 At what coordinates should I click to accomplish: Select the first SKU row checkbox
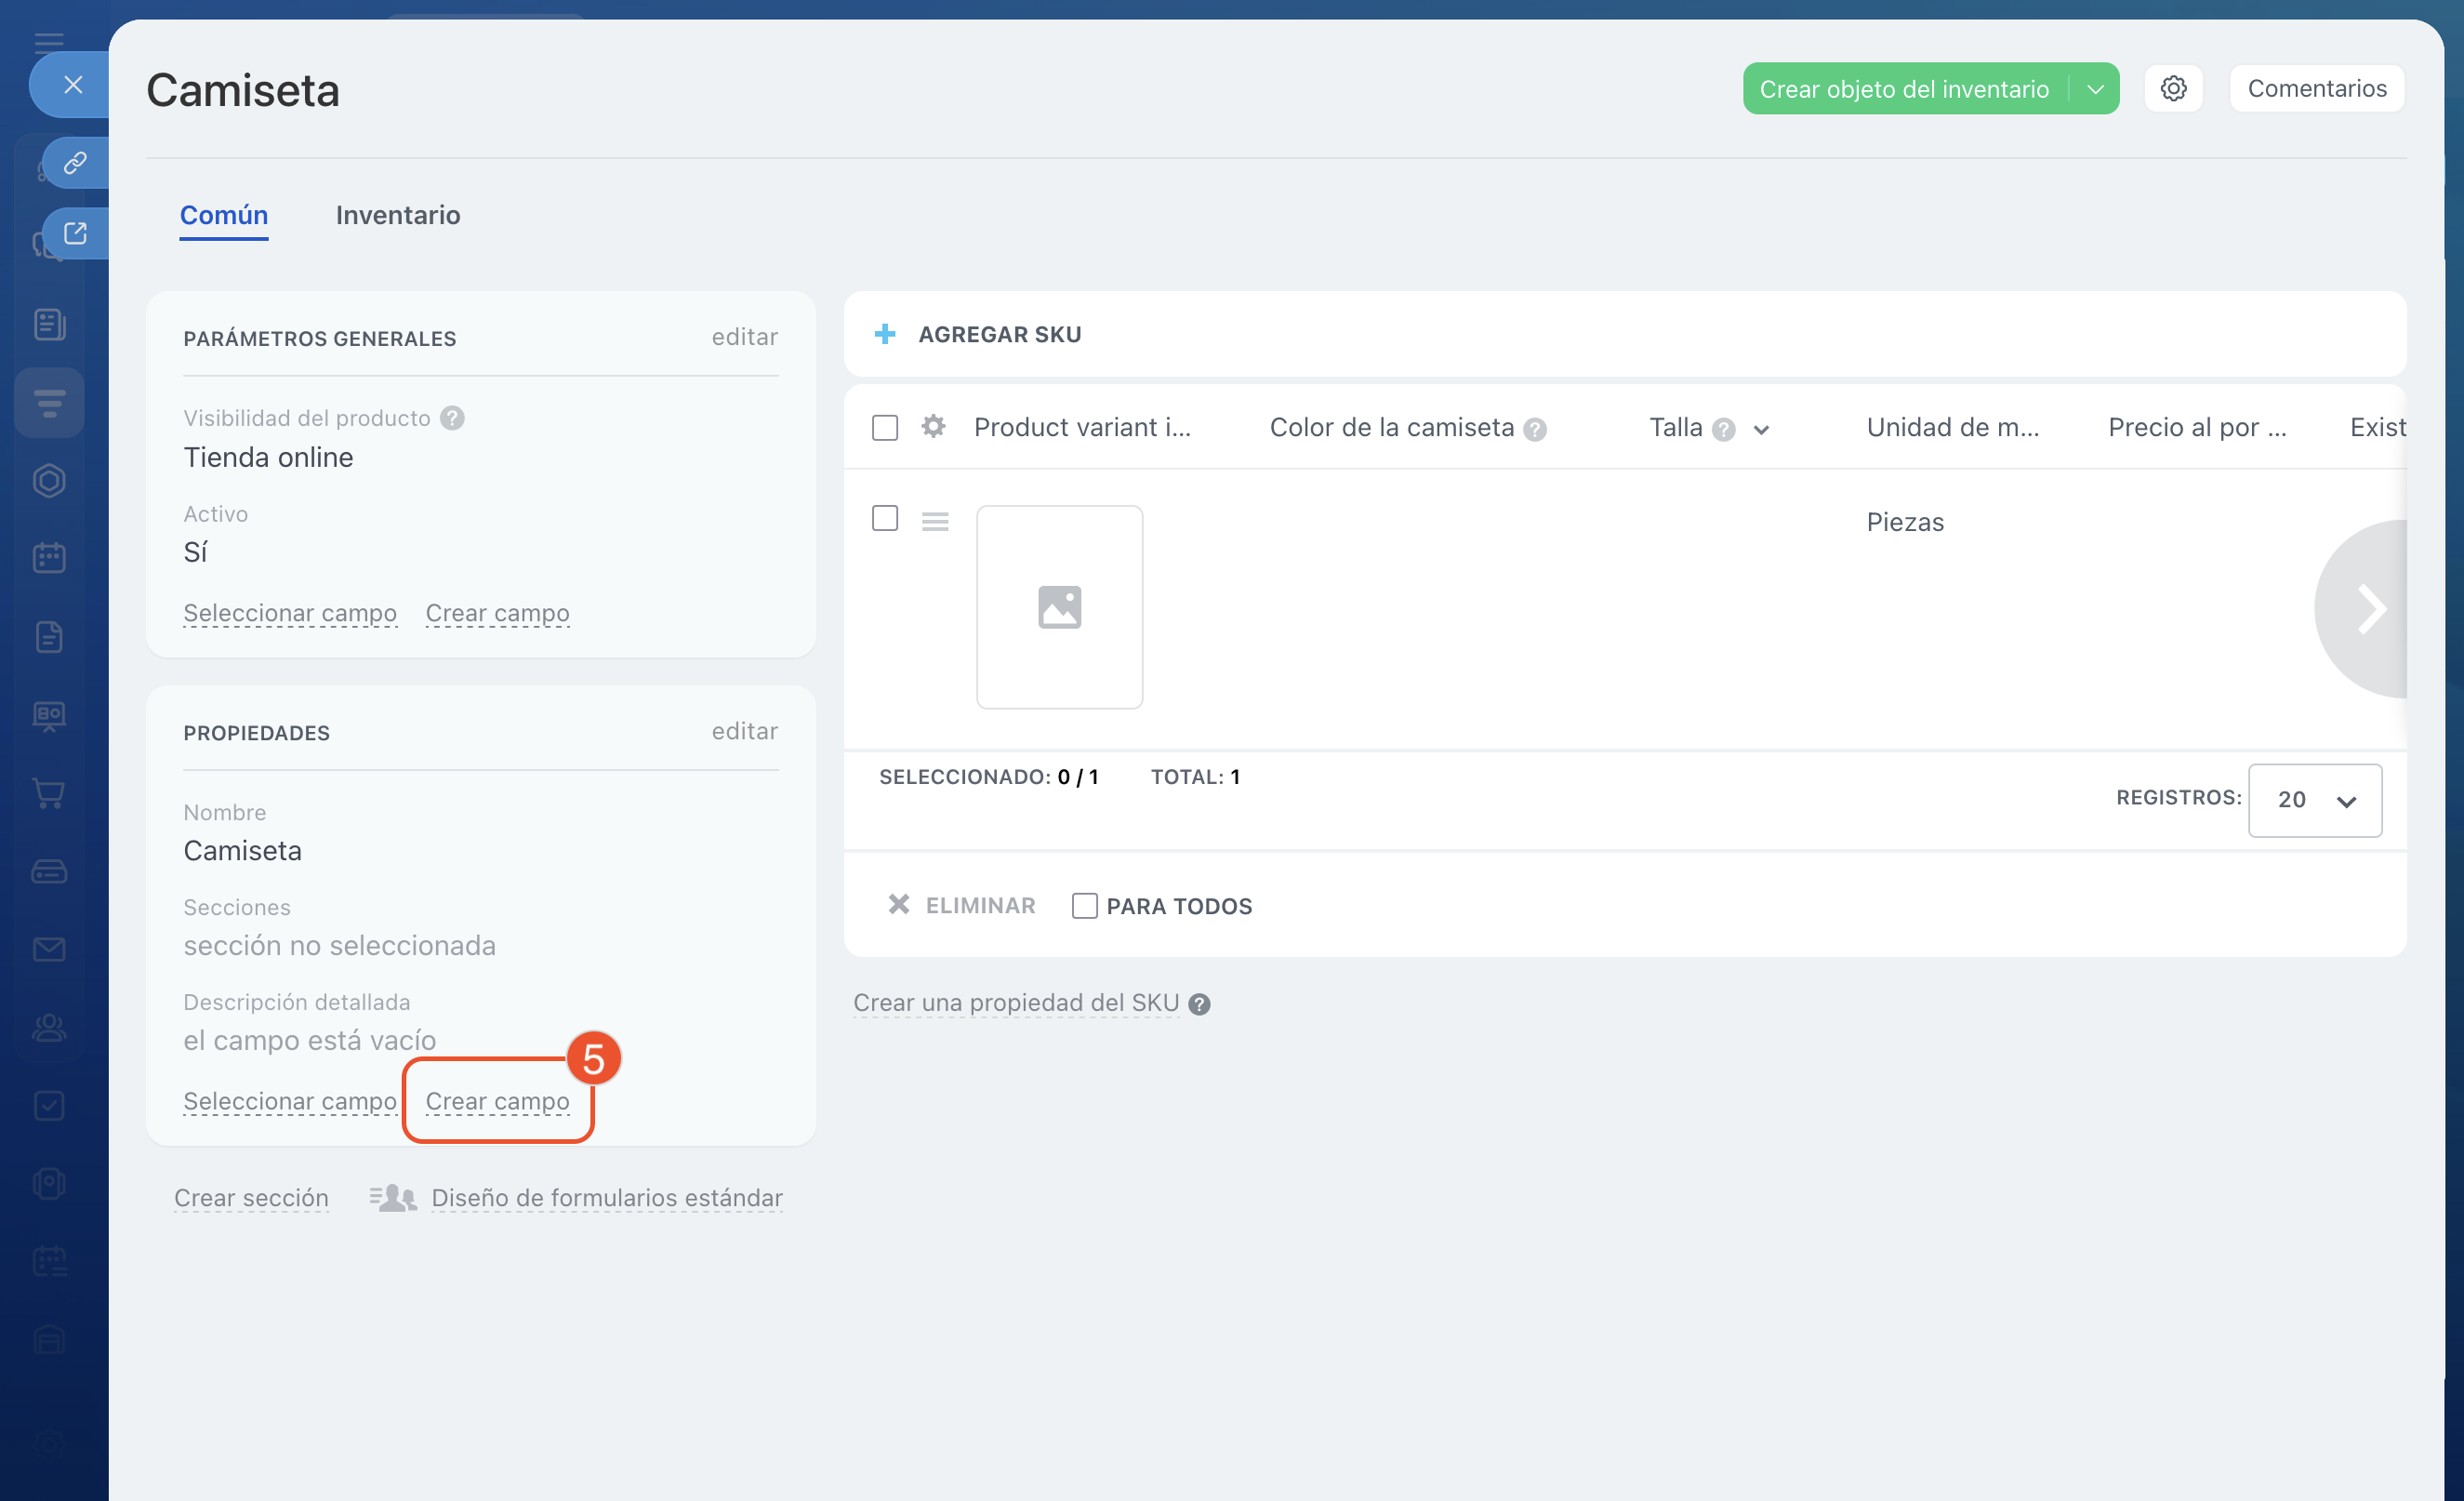point(884,518)
